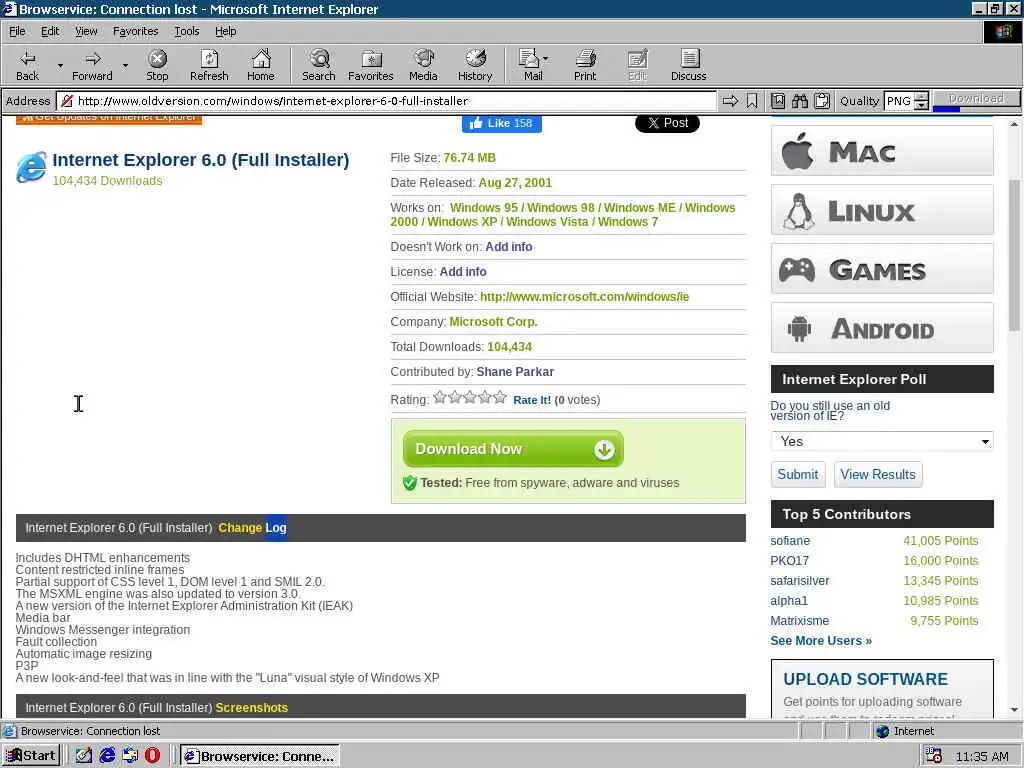
Task: Launch Opera from quick launch
Action: [152, 756]
